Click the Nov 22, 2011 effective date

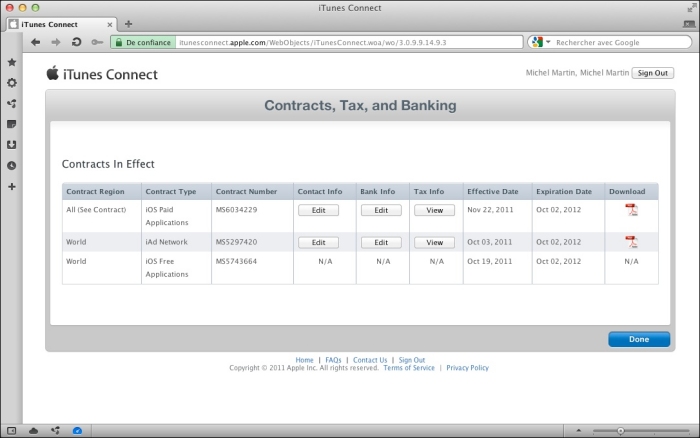click(490, 210)
